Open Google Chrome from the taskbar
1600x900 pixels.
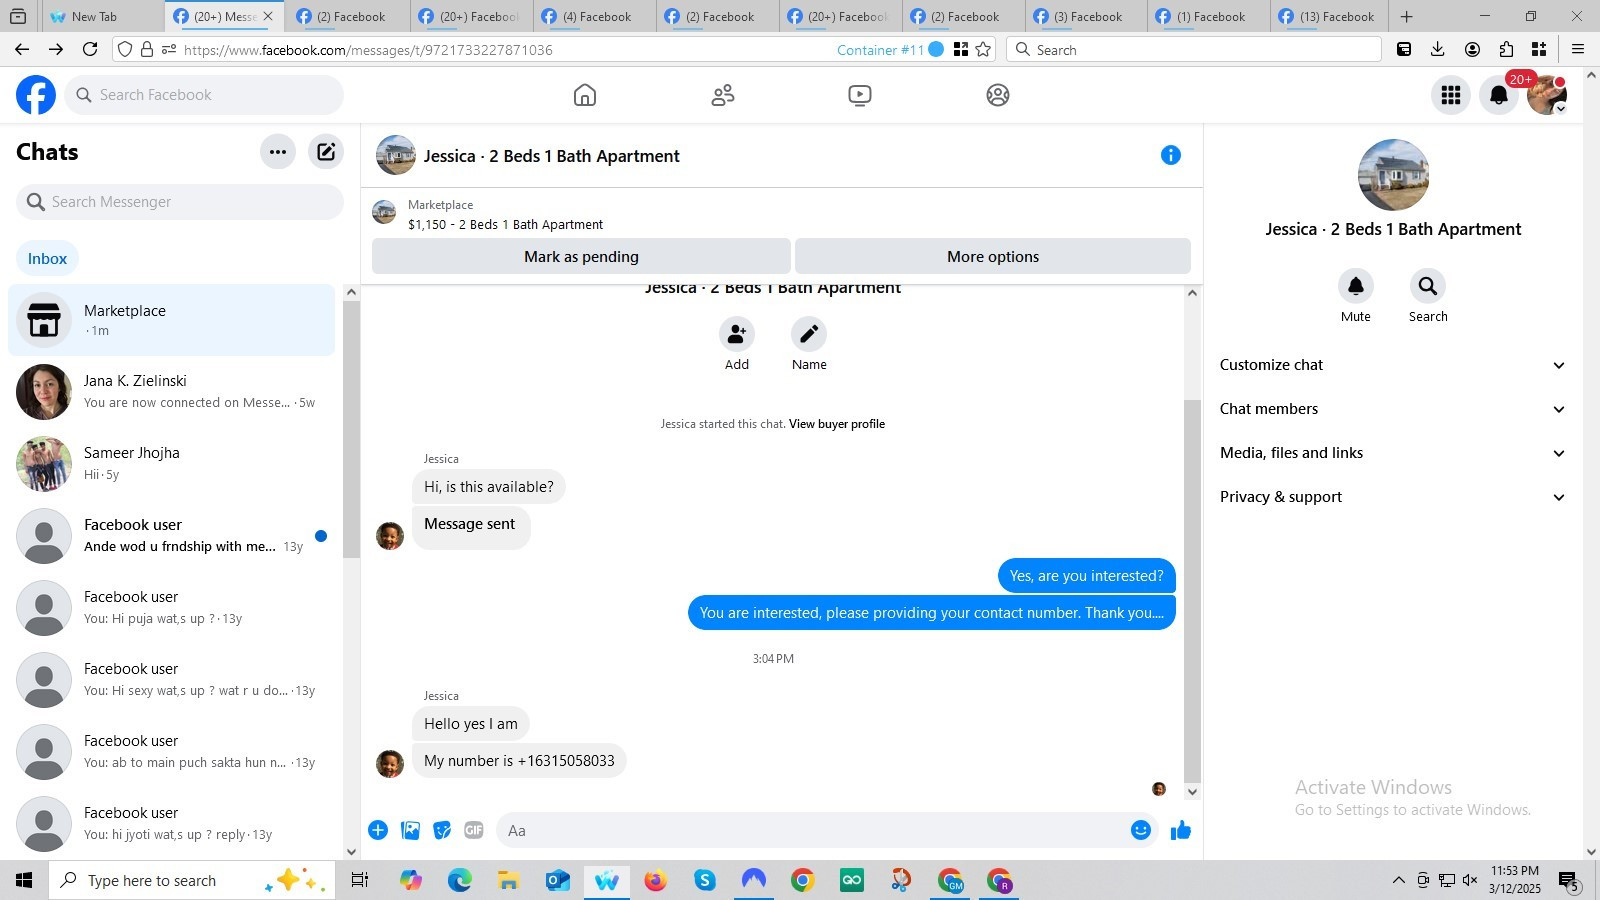[802, 880]
